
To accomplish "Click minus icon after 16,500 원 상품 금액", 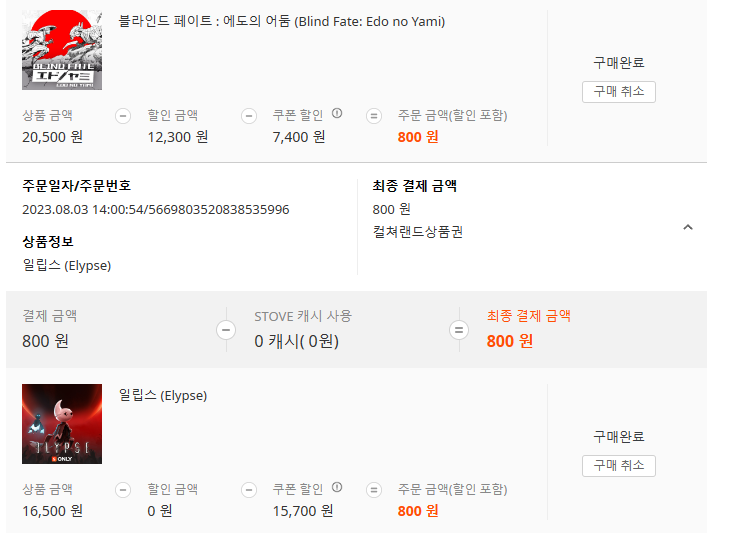I will (123, 490).
